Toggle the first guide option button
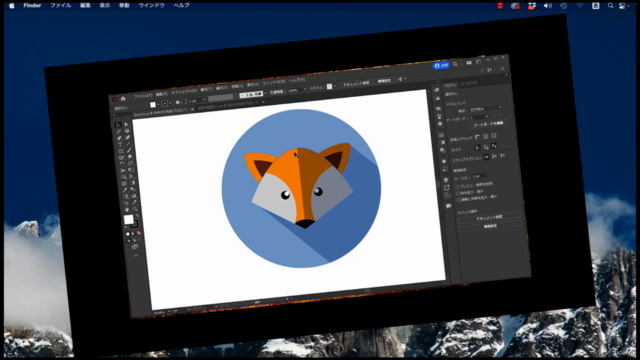Viewport: 640px width, 360px height. point(478,147)
